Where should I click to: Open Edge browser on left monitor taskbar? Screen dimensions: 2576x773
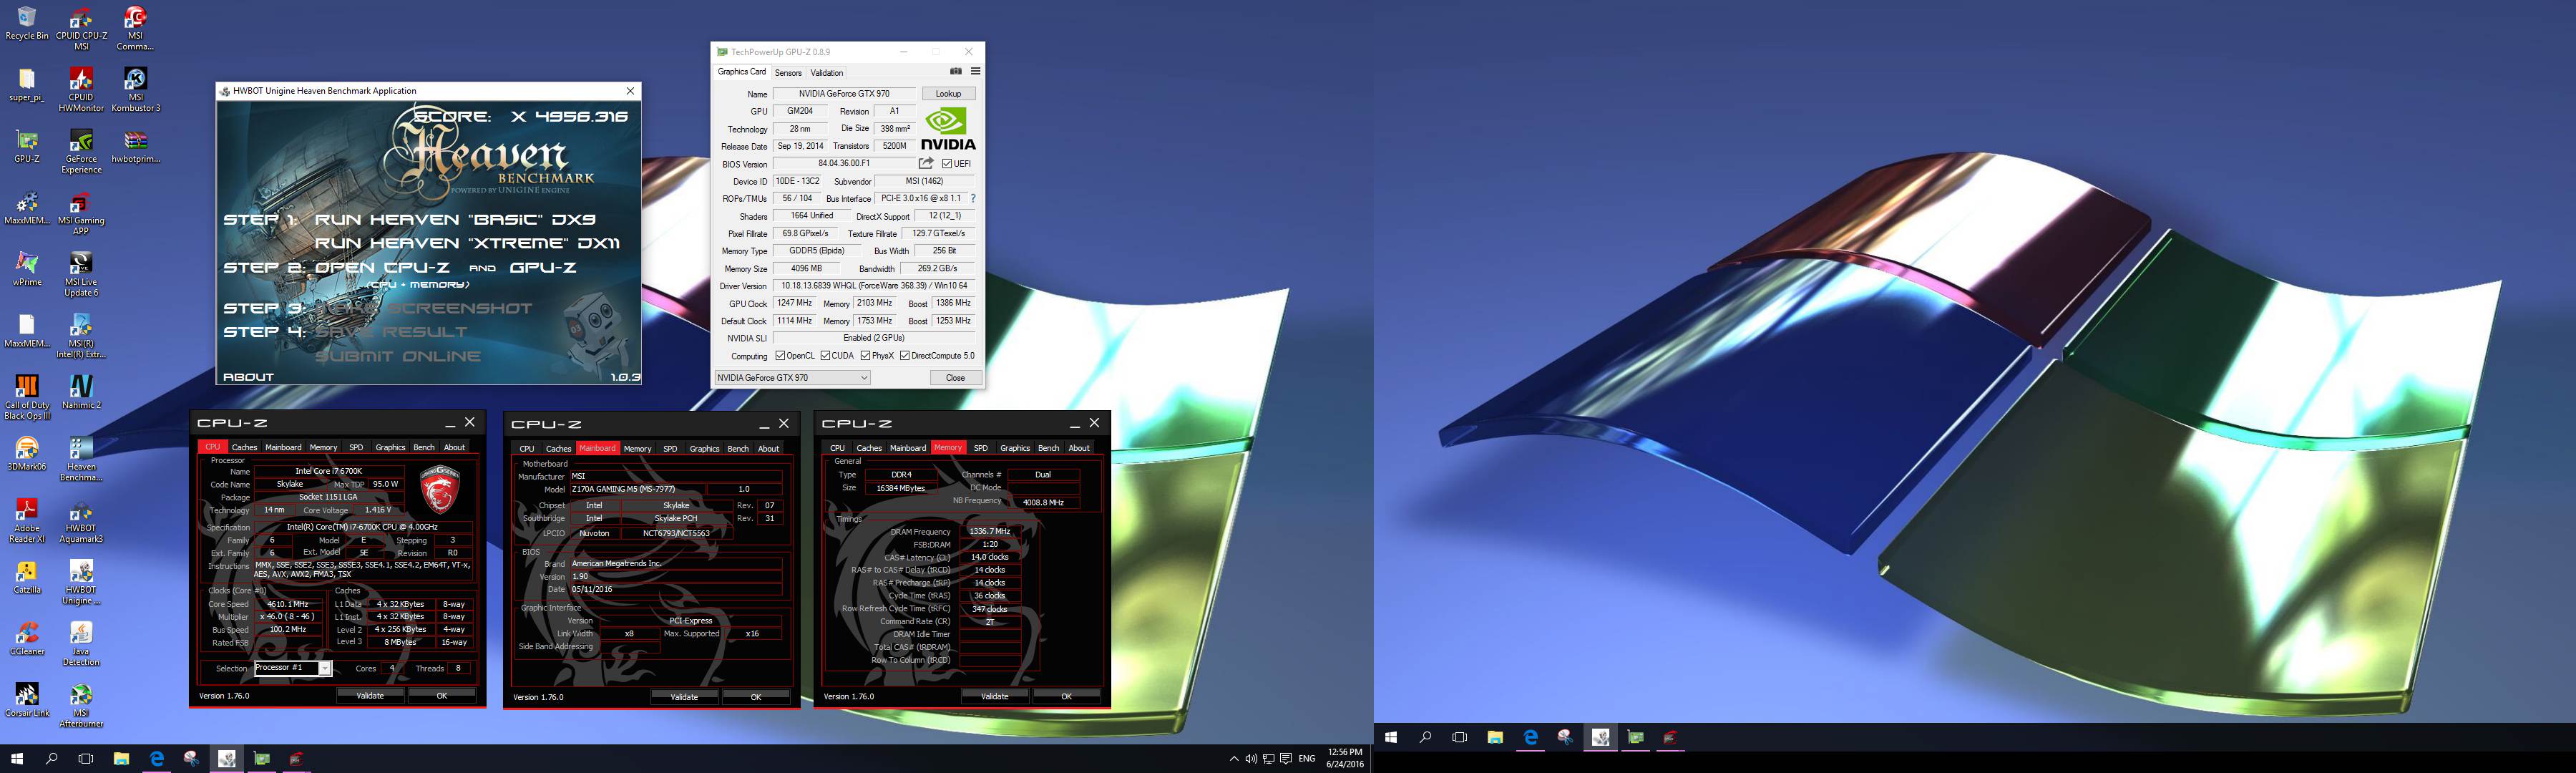[156, 759]
